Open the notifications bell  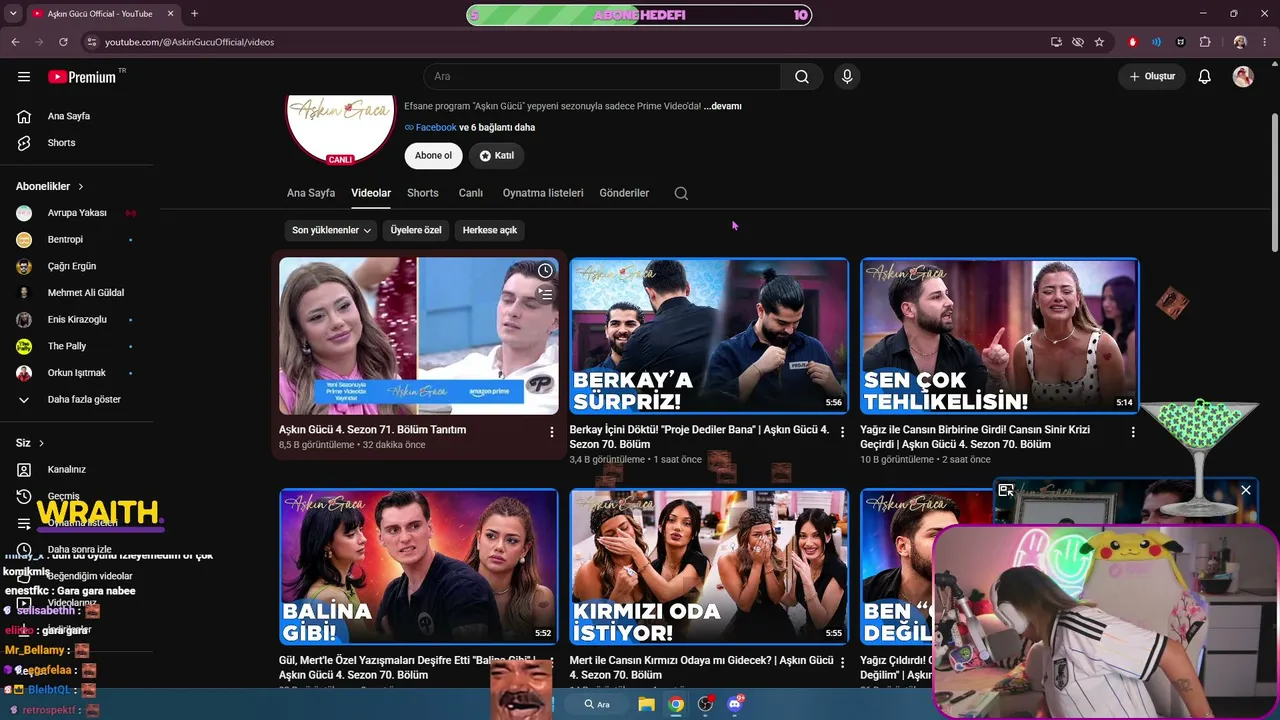point(1205,77)
